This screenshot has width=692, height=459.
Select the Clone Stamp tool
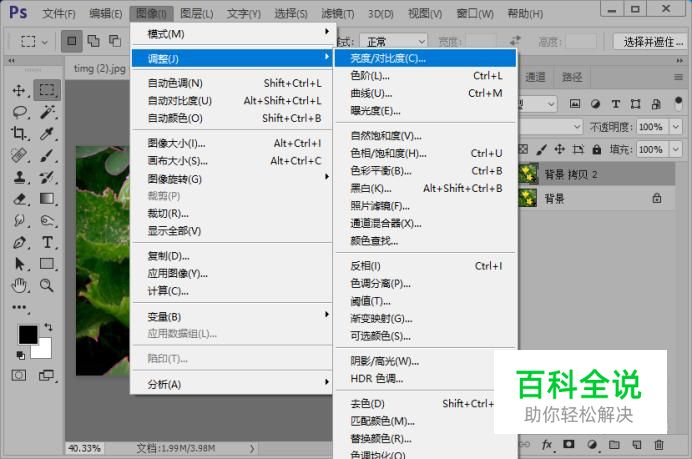[19, 177]
